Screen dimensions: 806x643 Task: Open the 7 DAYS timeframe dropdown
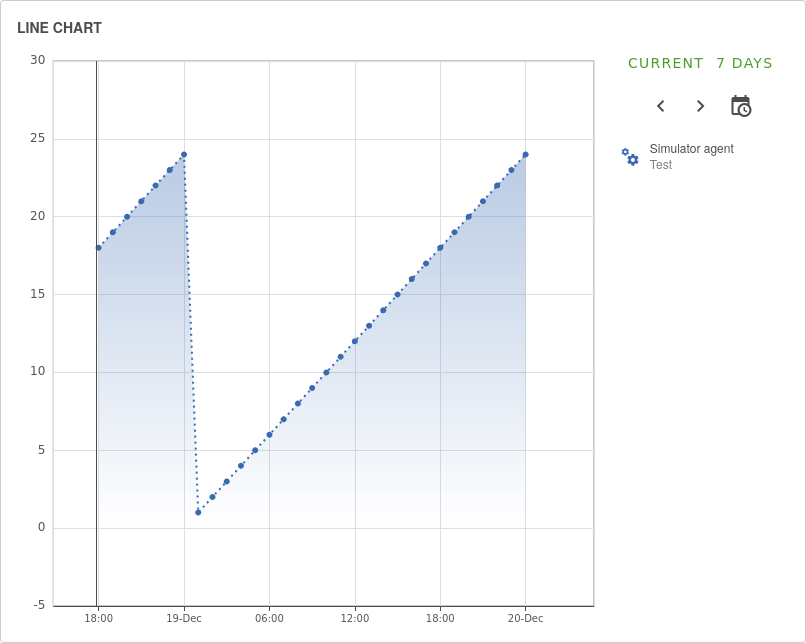pos(744,63)
